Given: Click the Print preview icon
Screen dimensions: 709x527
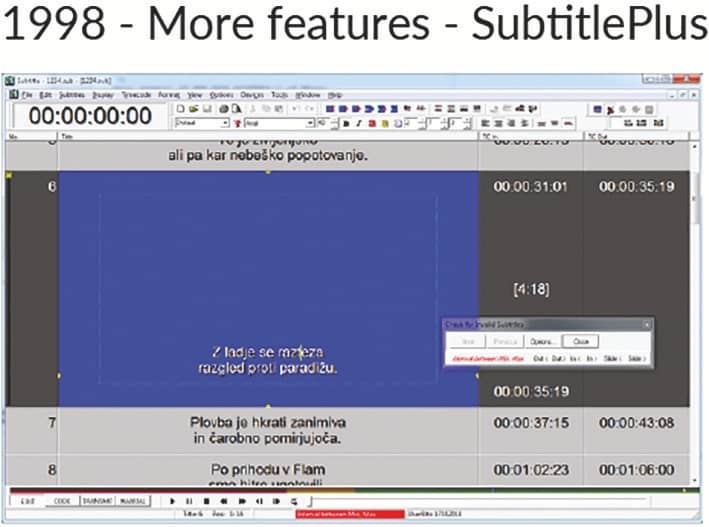Looking at the screenshot, I should [236, 109].
